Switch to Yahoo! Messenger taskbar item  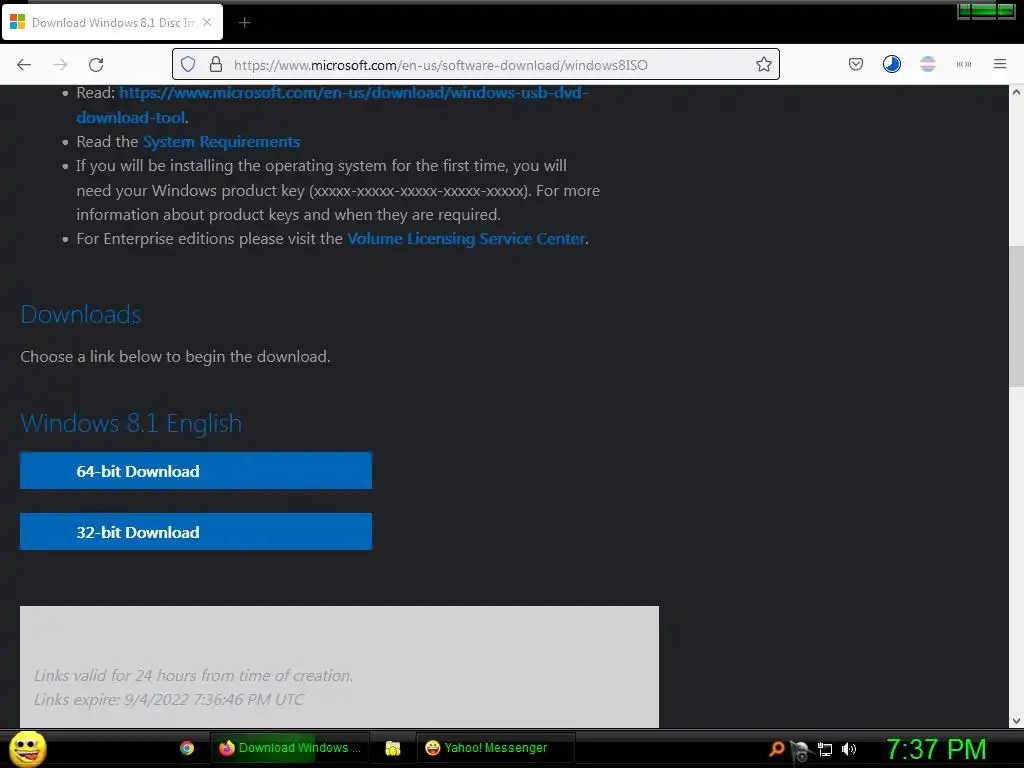click(496, 748)
